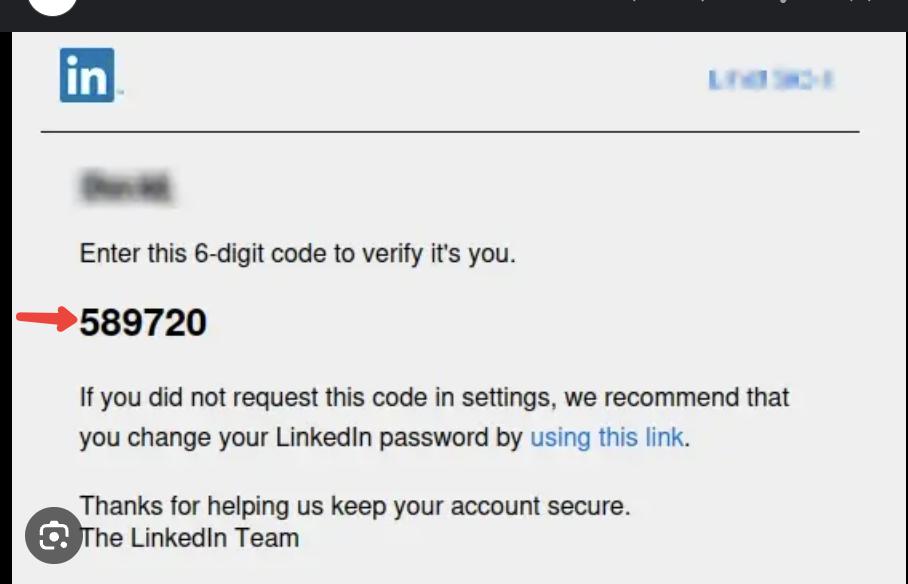Viewport: 908px width, 584px height.
Task: Click the horizontal divider below the logo
Action: click(x=450, y=132)
